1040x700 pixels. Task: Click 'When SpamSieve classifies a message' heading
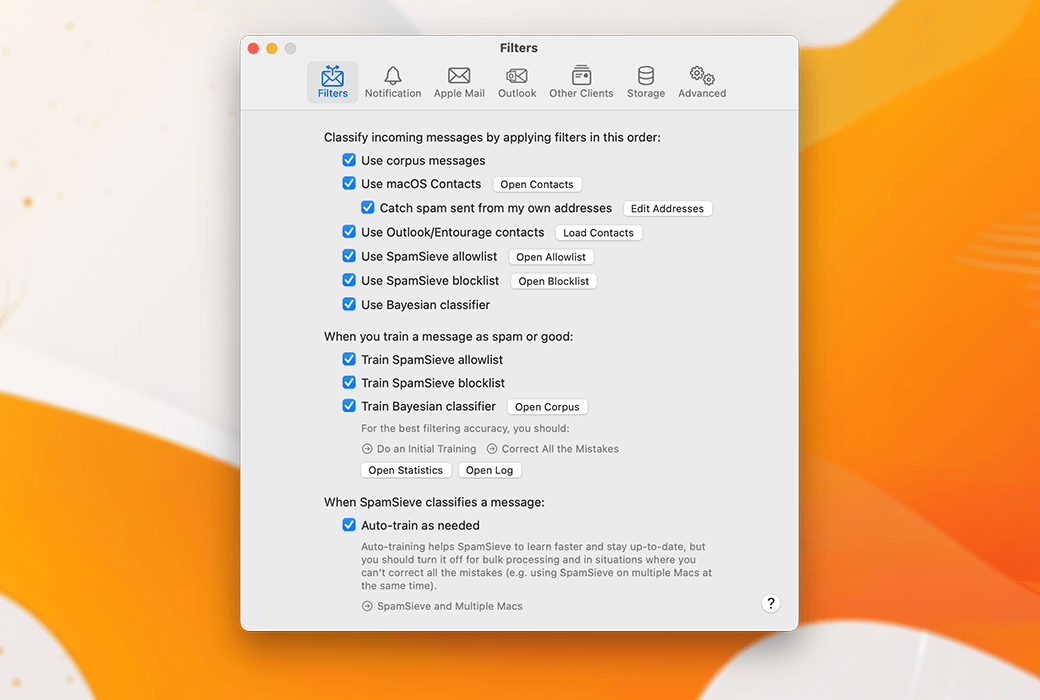click(x=434, y=502)
